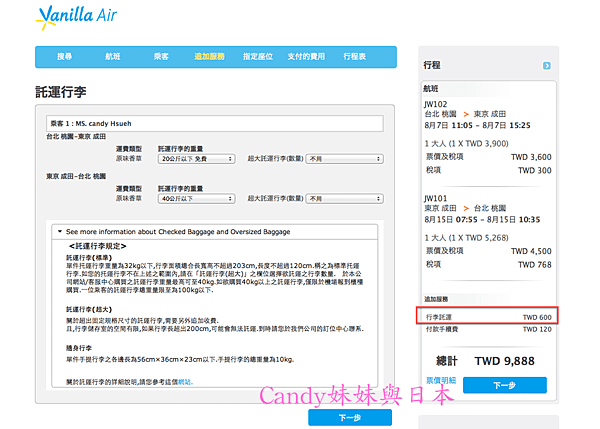Click 下一步 button below the baggage form
This screenshot has width=600, height=429.
point(350,418)
